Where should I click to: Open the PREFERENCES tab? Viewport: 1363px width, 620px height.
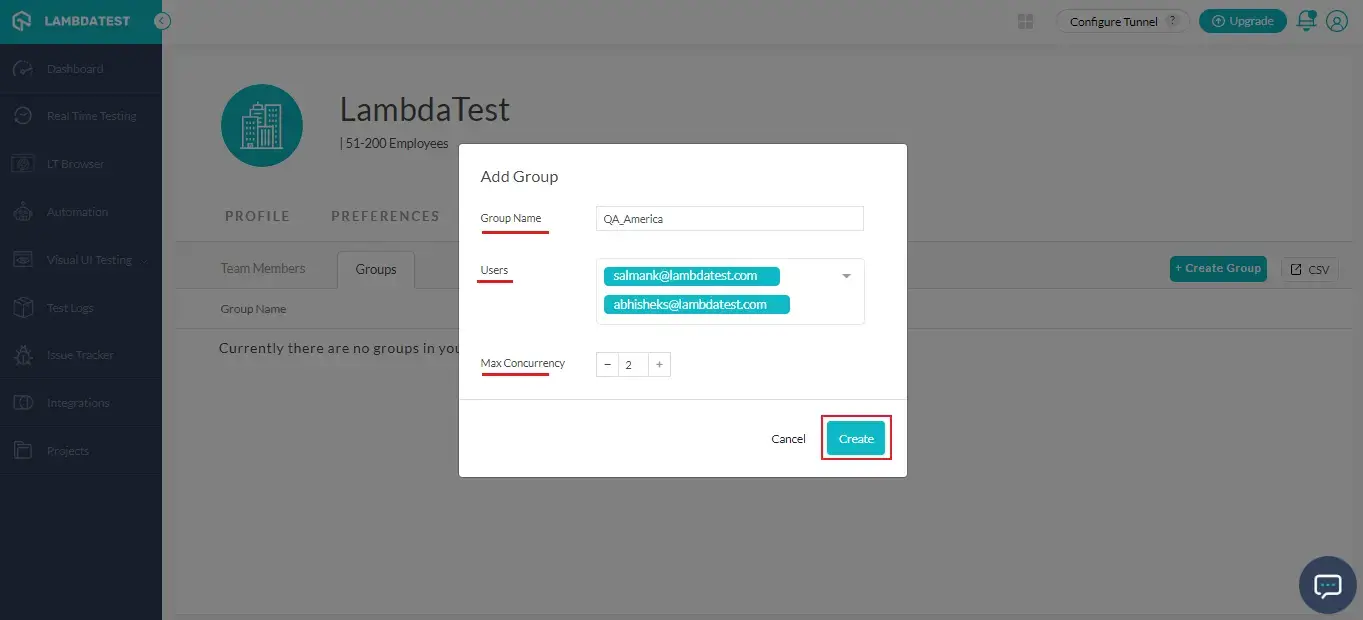click(x=385, y=216)
